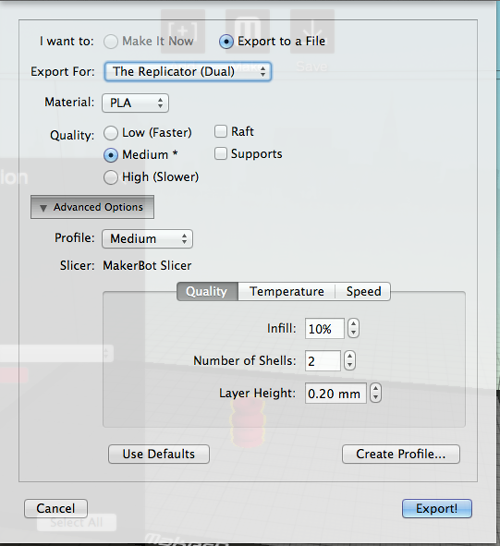Screen dimensions: 500x546
Task: Enable the Raft checkbox
Action: [x=221, y=132]
